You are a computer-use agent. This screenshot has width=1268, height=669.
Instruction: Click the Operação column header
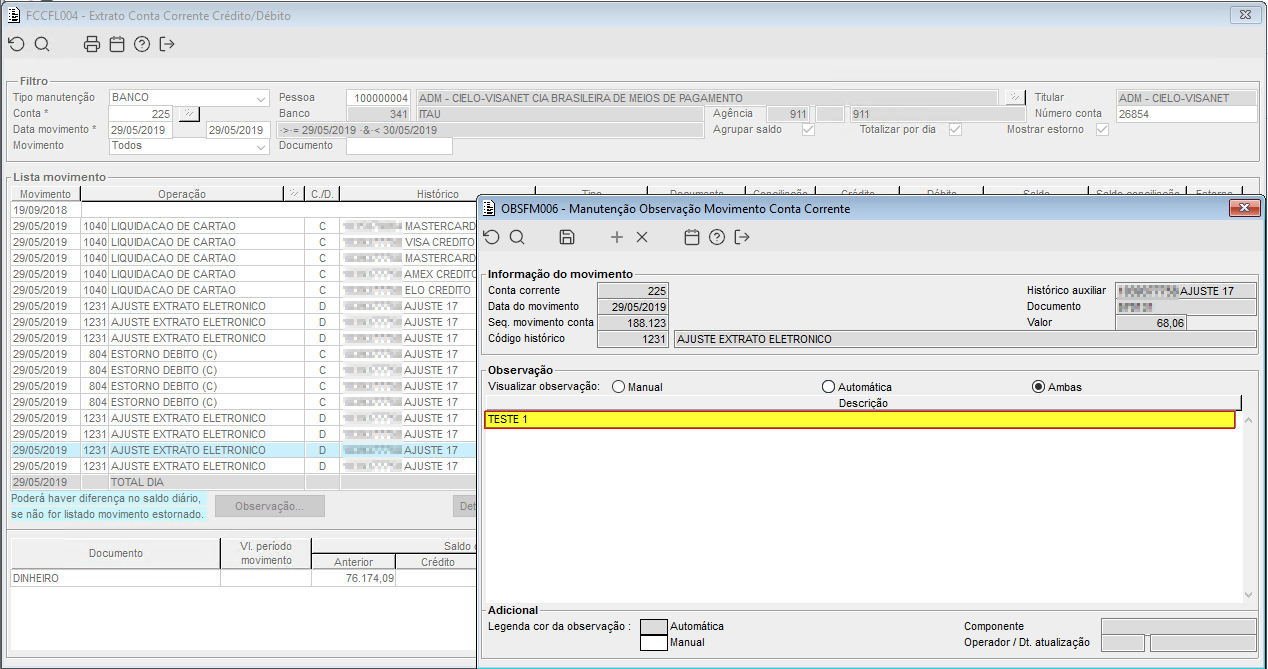click(181, 194)
